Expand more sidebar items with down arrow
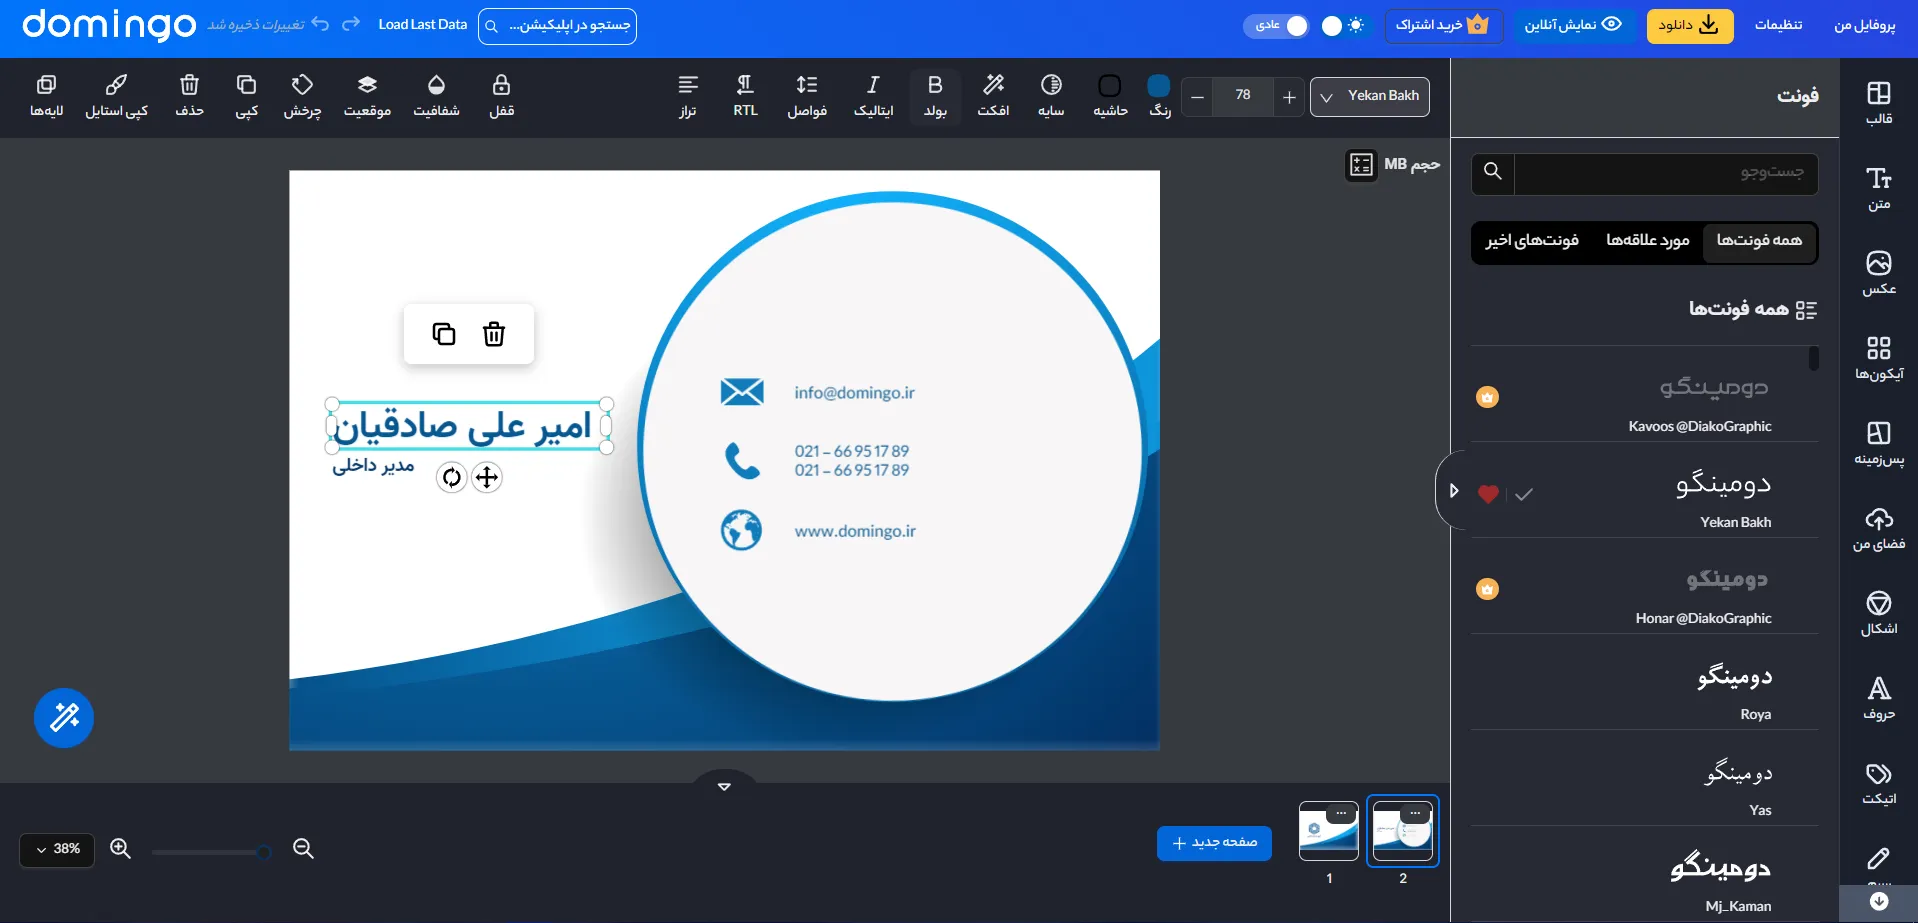This screenshot has height=923, width=1918. point(1879,902)
